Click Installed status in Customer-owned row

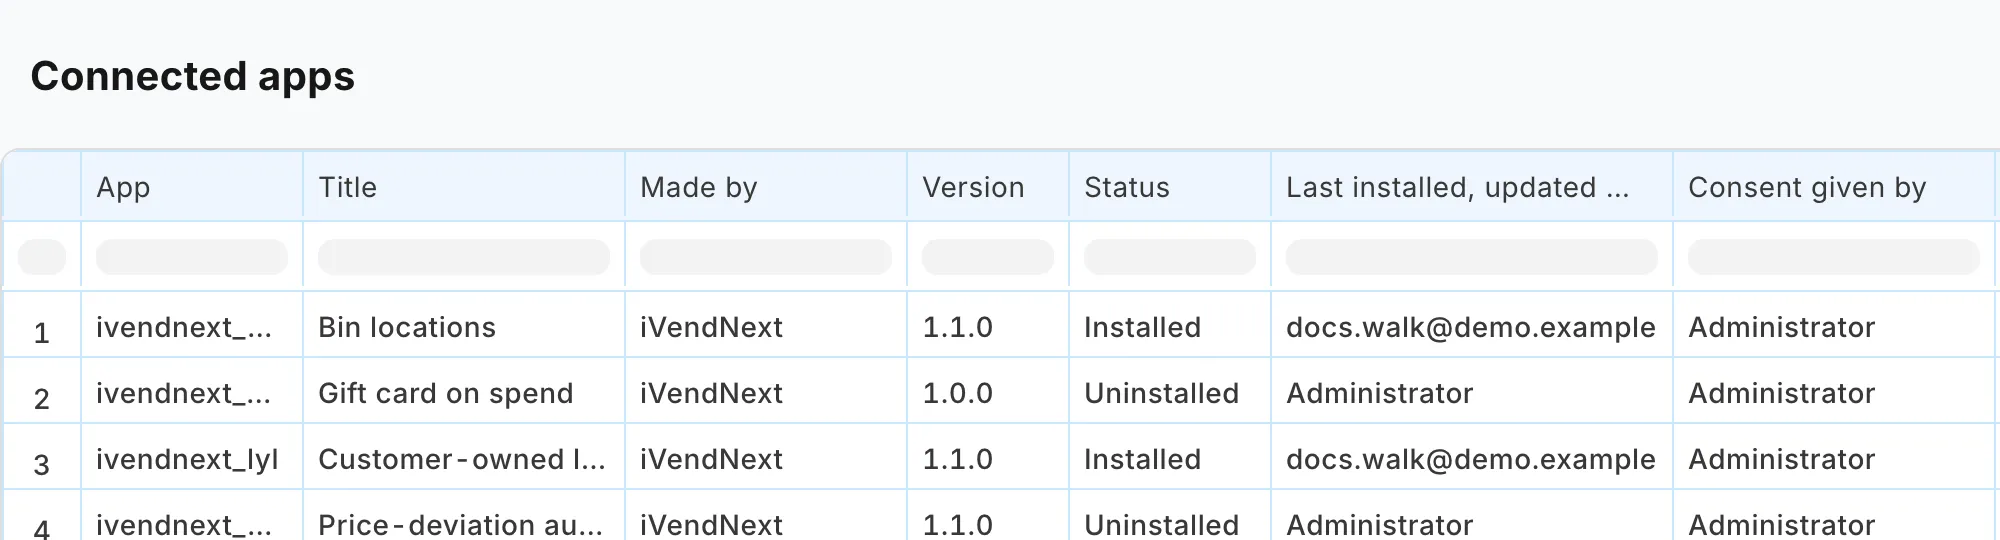[1170, 459]
